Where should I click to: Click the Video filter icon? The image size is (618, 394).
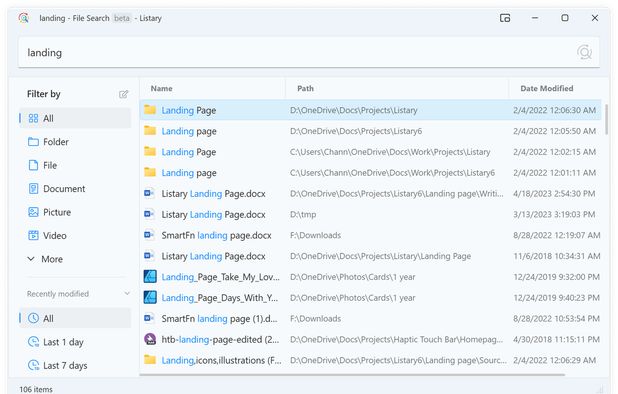pos(34,236)
